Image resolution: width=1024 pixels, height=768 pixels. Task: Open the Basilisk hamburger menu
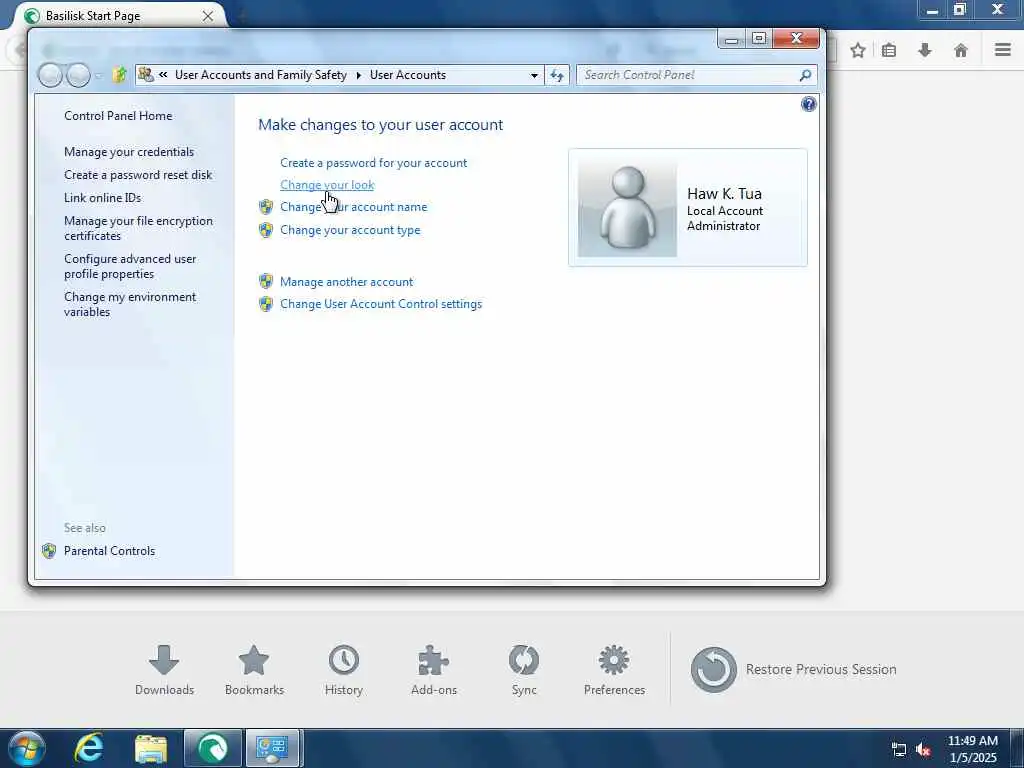[1003, 50]
